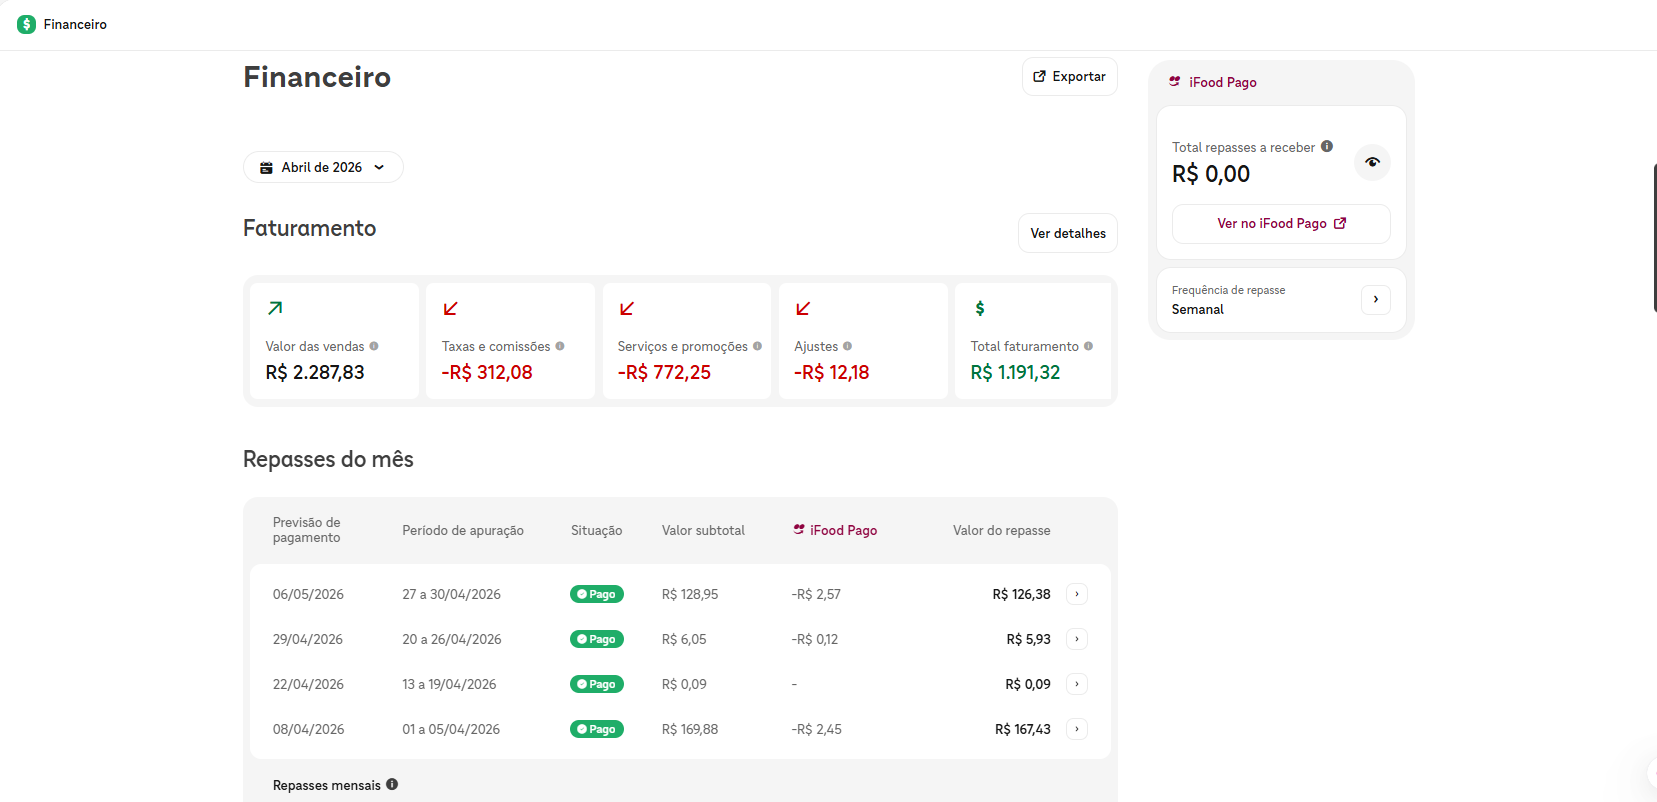Image resolution: width=1657 pixels, height=802 pixels.
Task: Expand the 06/05/2026 repasse row chevron
Action: click(1077, 594)
